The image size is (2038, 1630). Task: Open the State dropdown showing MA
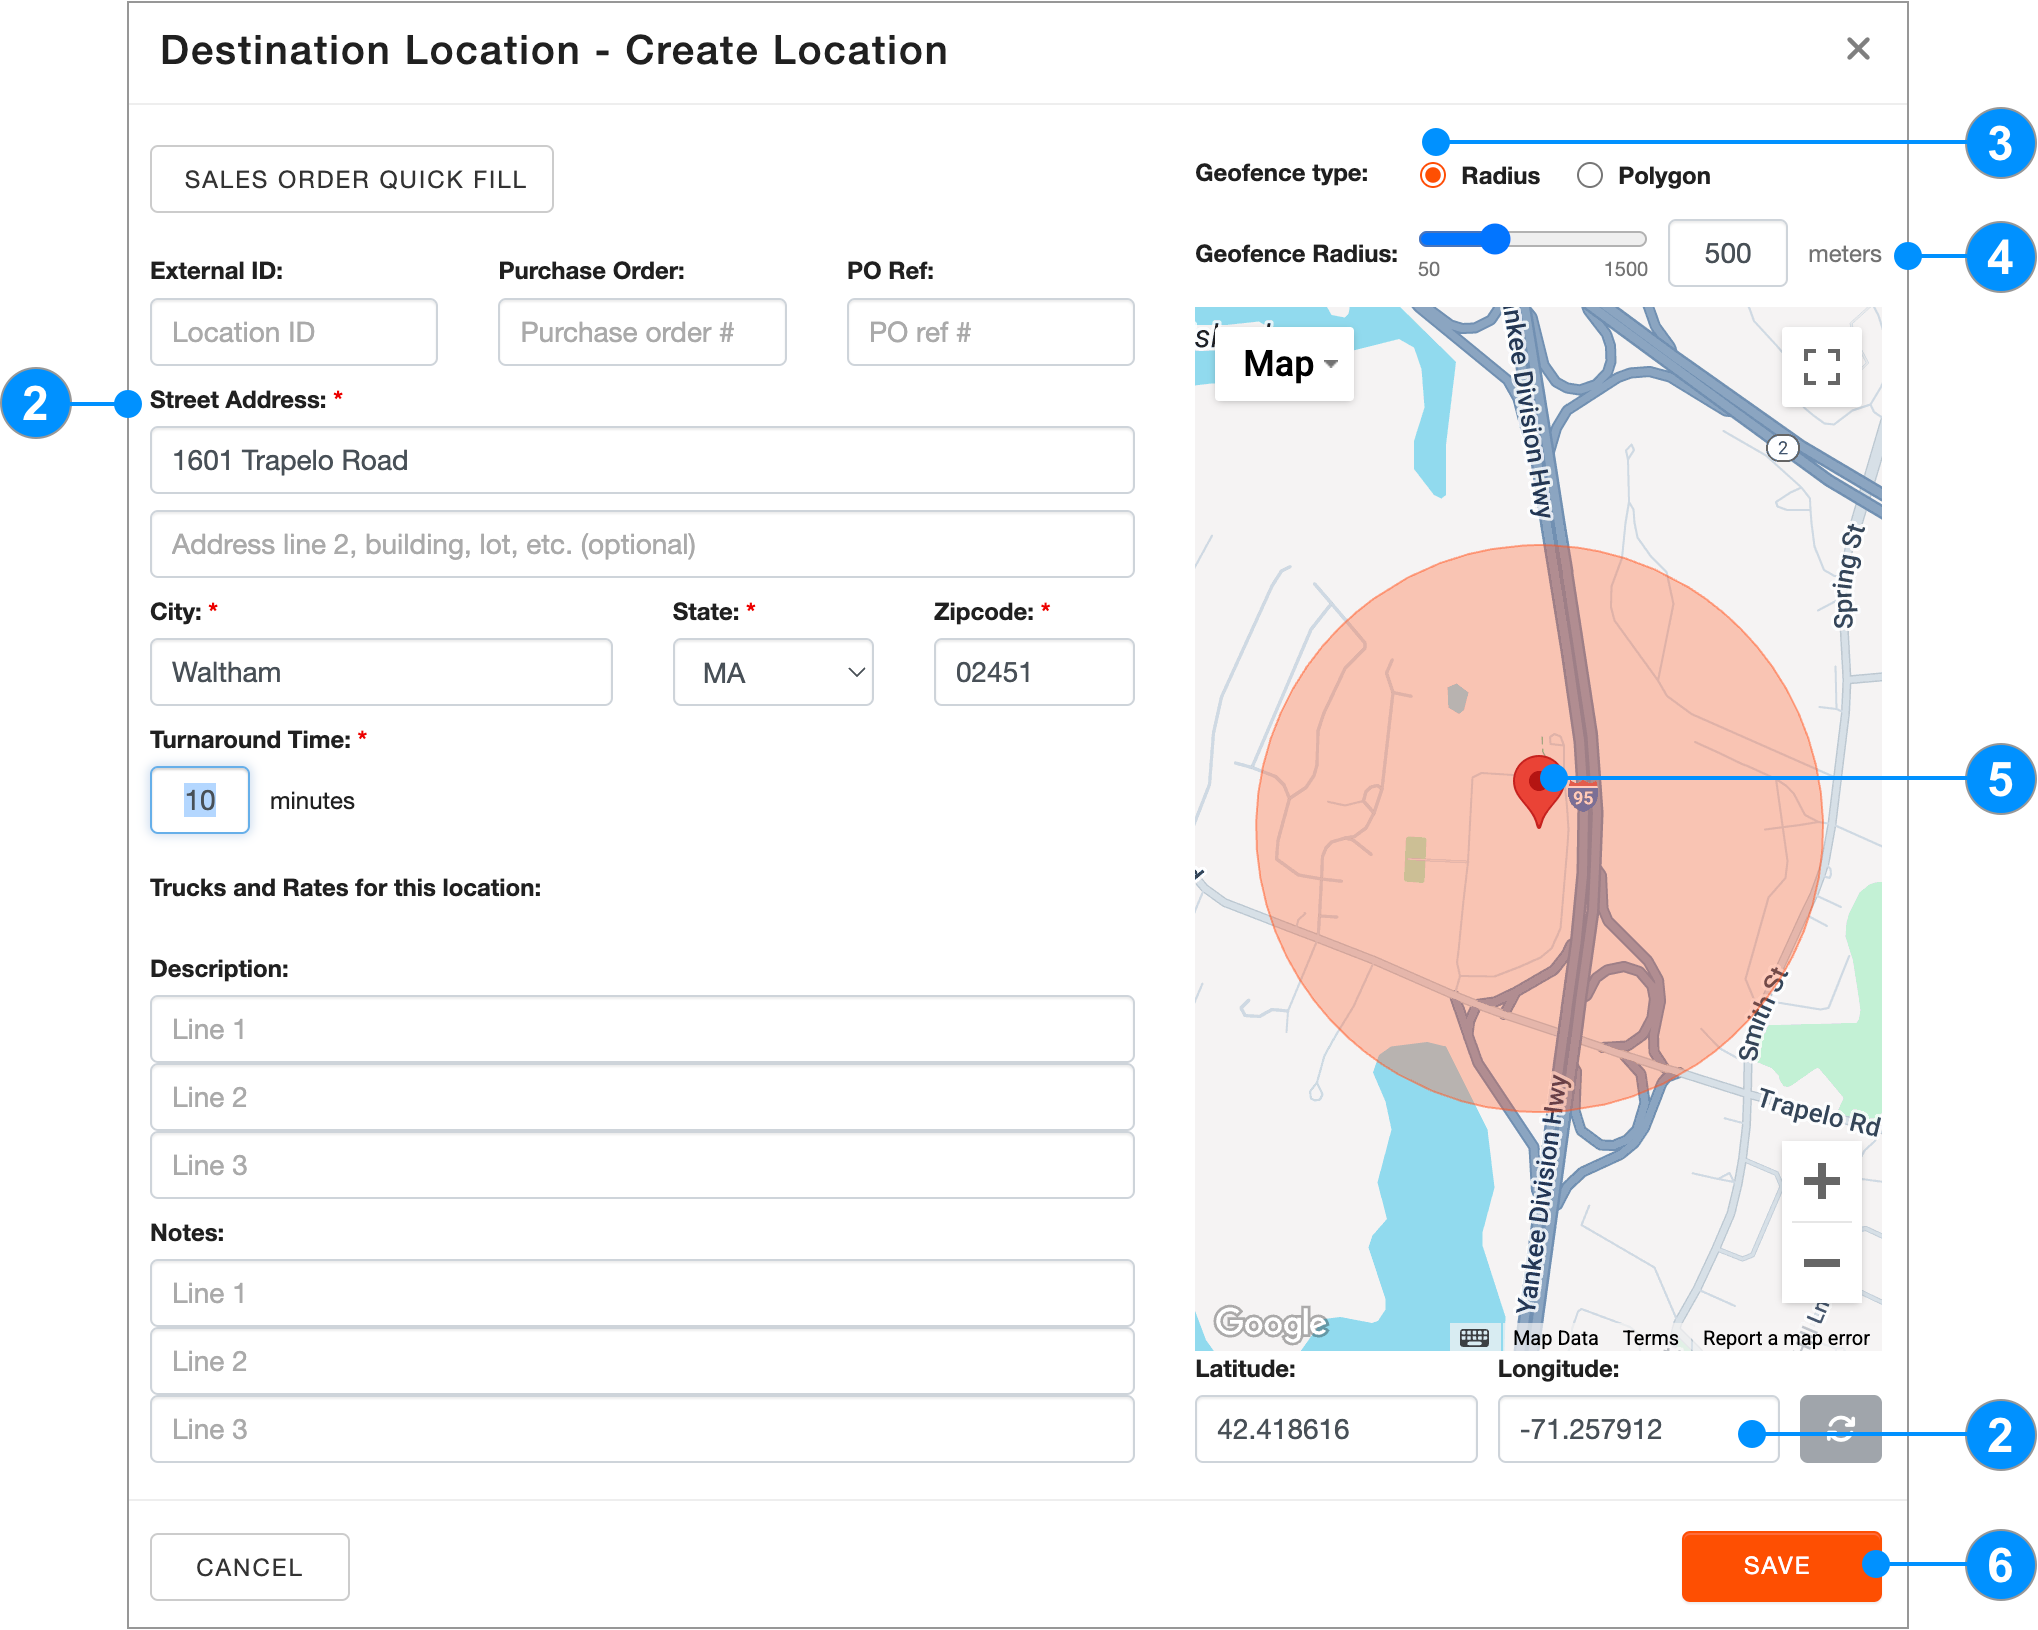pyautogui.click(x=773, y=672)
